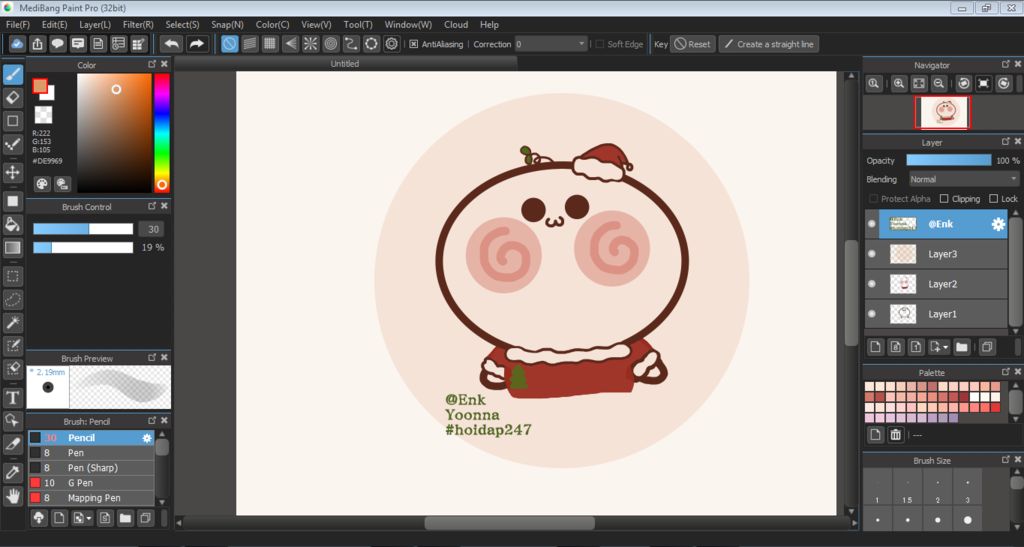Select the Eraser tool
Screen dimensions: 1024x547
coord(12,98)
